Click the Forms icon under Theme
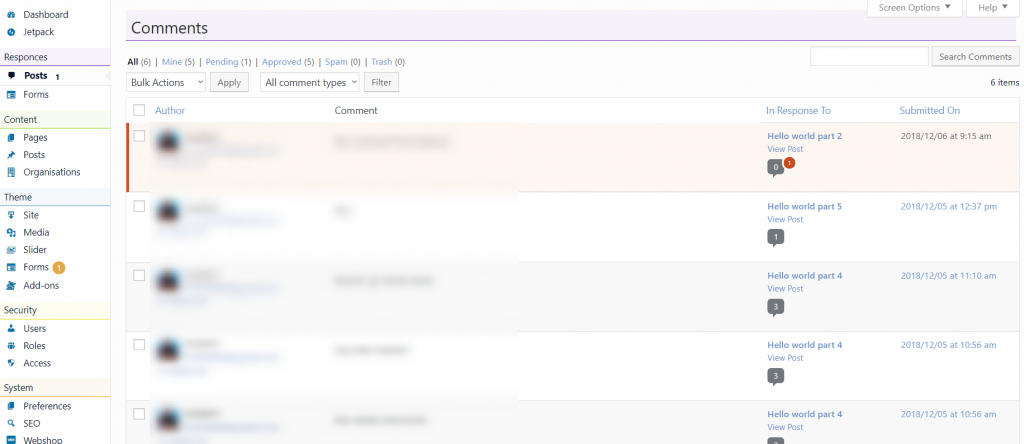The height and width of the screenshot is (444, 1024). click(11, 267)
